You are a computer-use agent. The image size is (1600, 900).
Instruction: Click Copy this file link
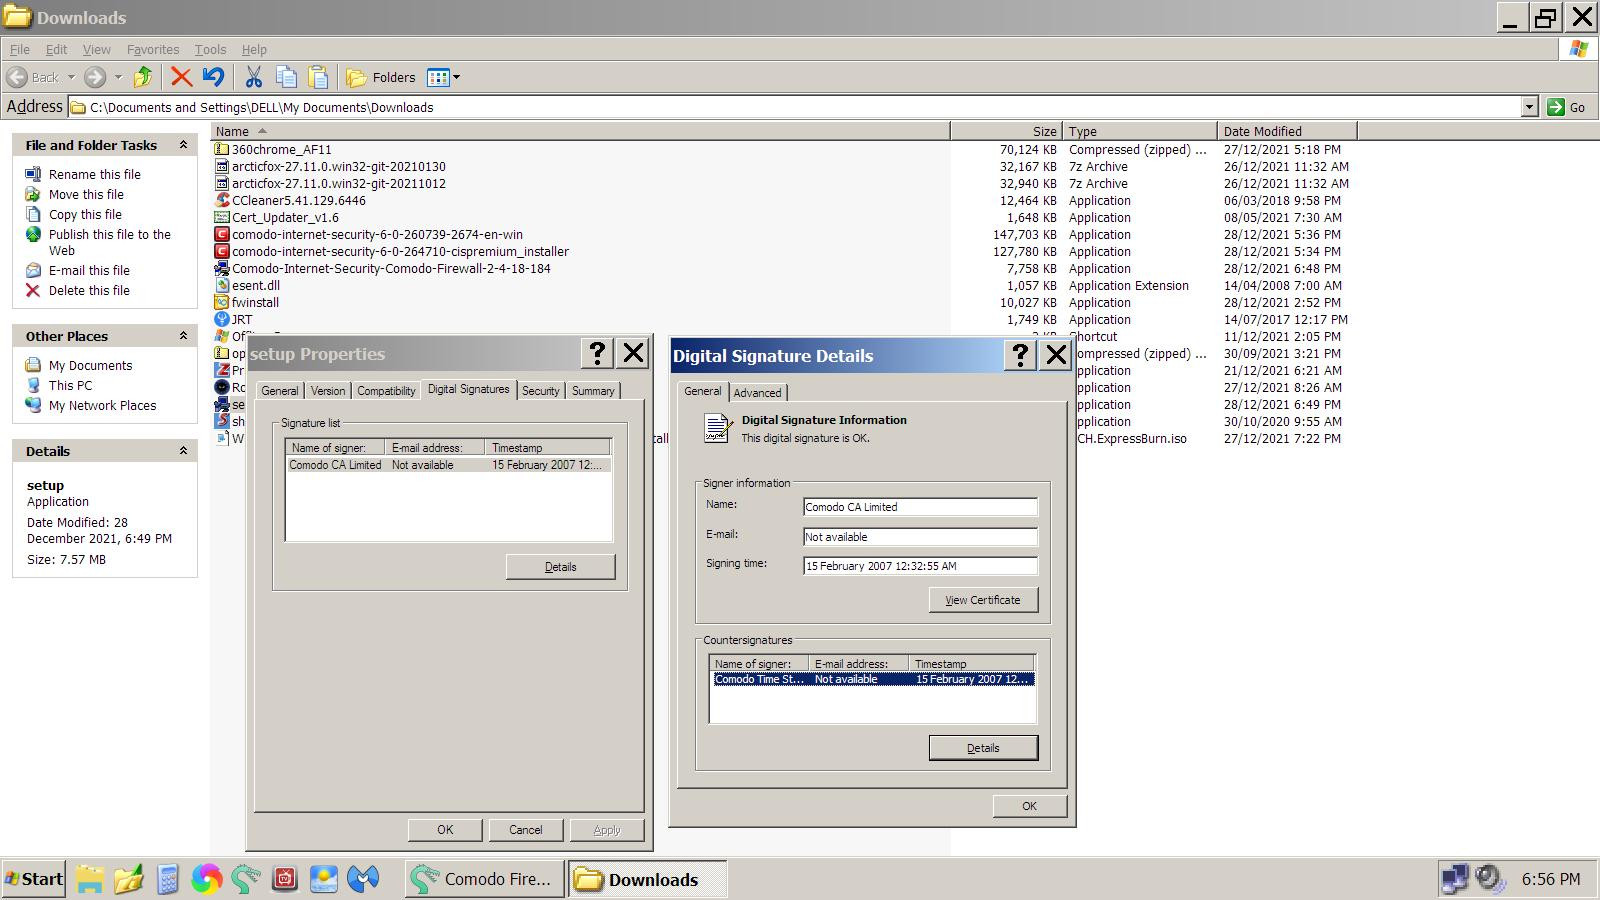pos(85,214)
